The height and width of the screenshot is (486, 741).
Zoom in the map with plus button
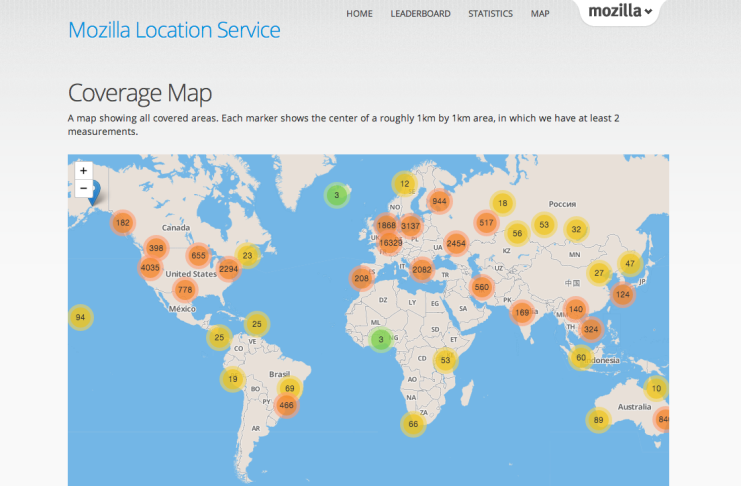coord(84,171)
